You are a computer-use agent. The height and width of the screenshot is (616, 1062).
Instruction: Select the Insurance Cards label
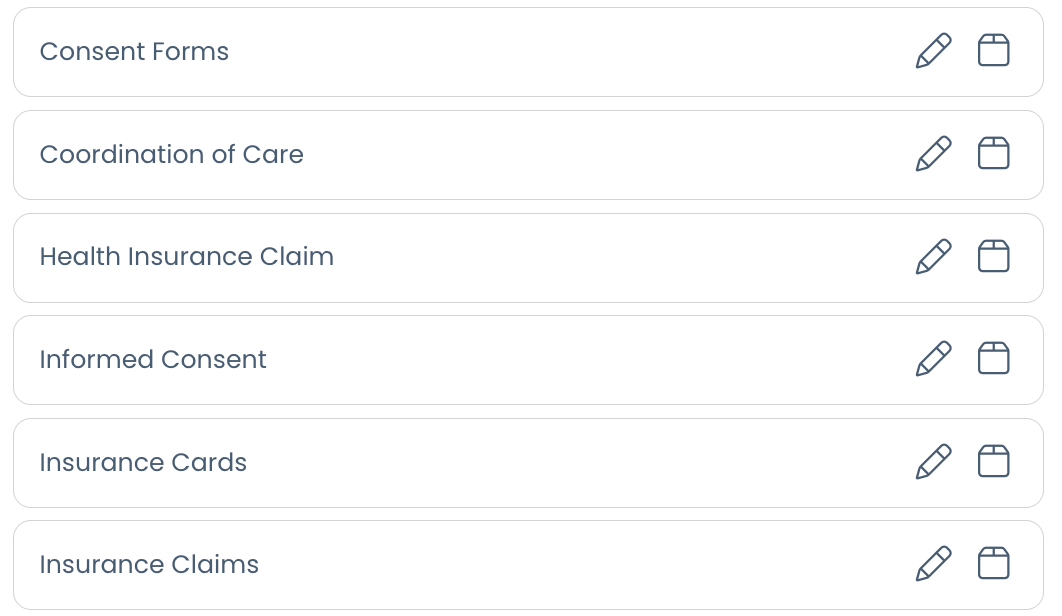click(143, 463)
